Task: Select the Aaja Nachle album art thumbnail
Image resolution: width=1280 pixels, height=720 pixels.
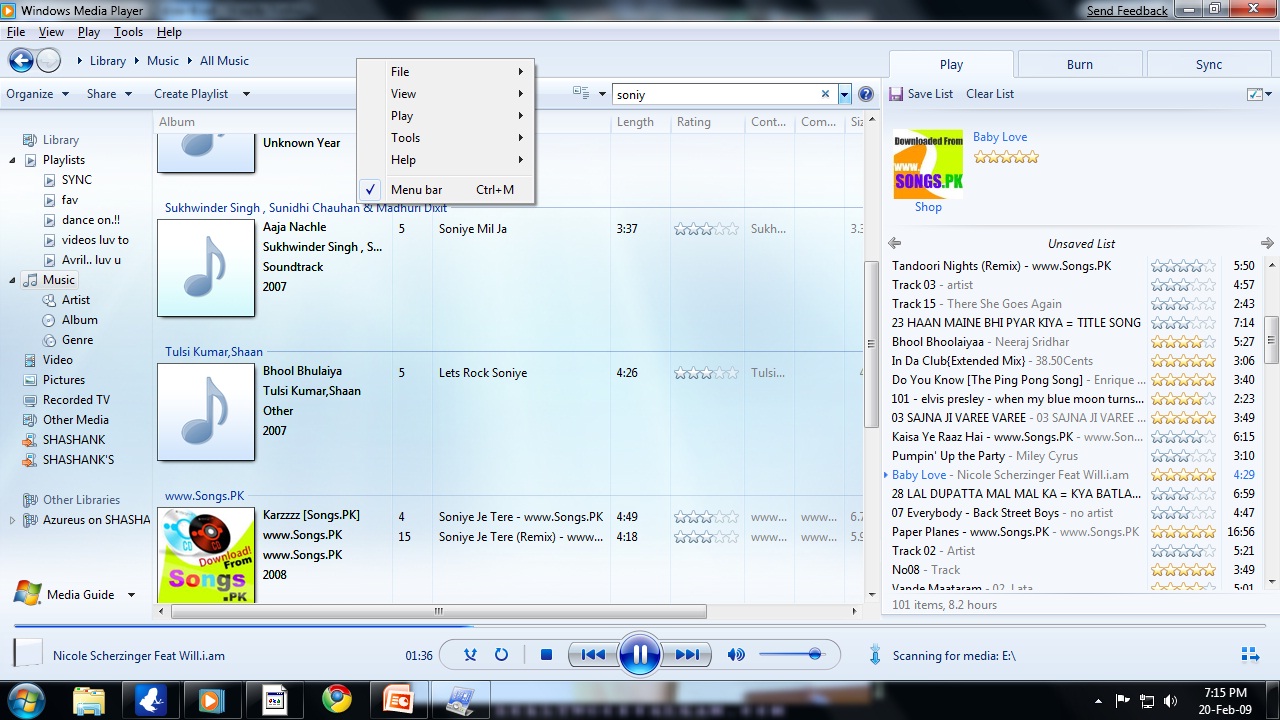Action: tap(206, 268)
